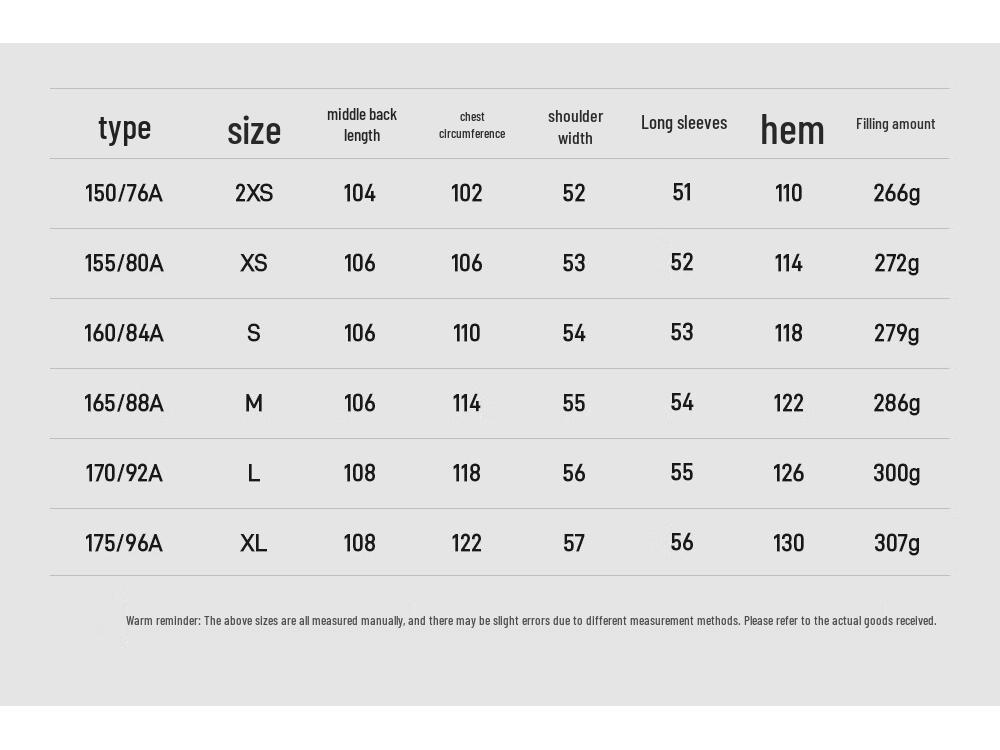Click the 'Filling amount' header
1000x750 pixels.
tap(895, 124)
